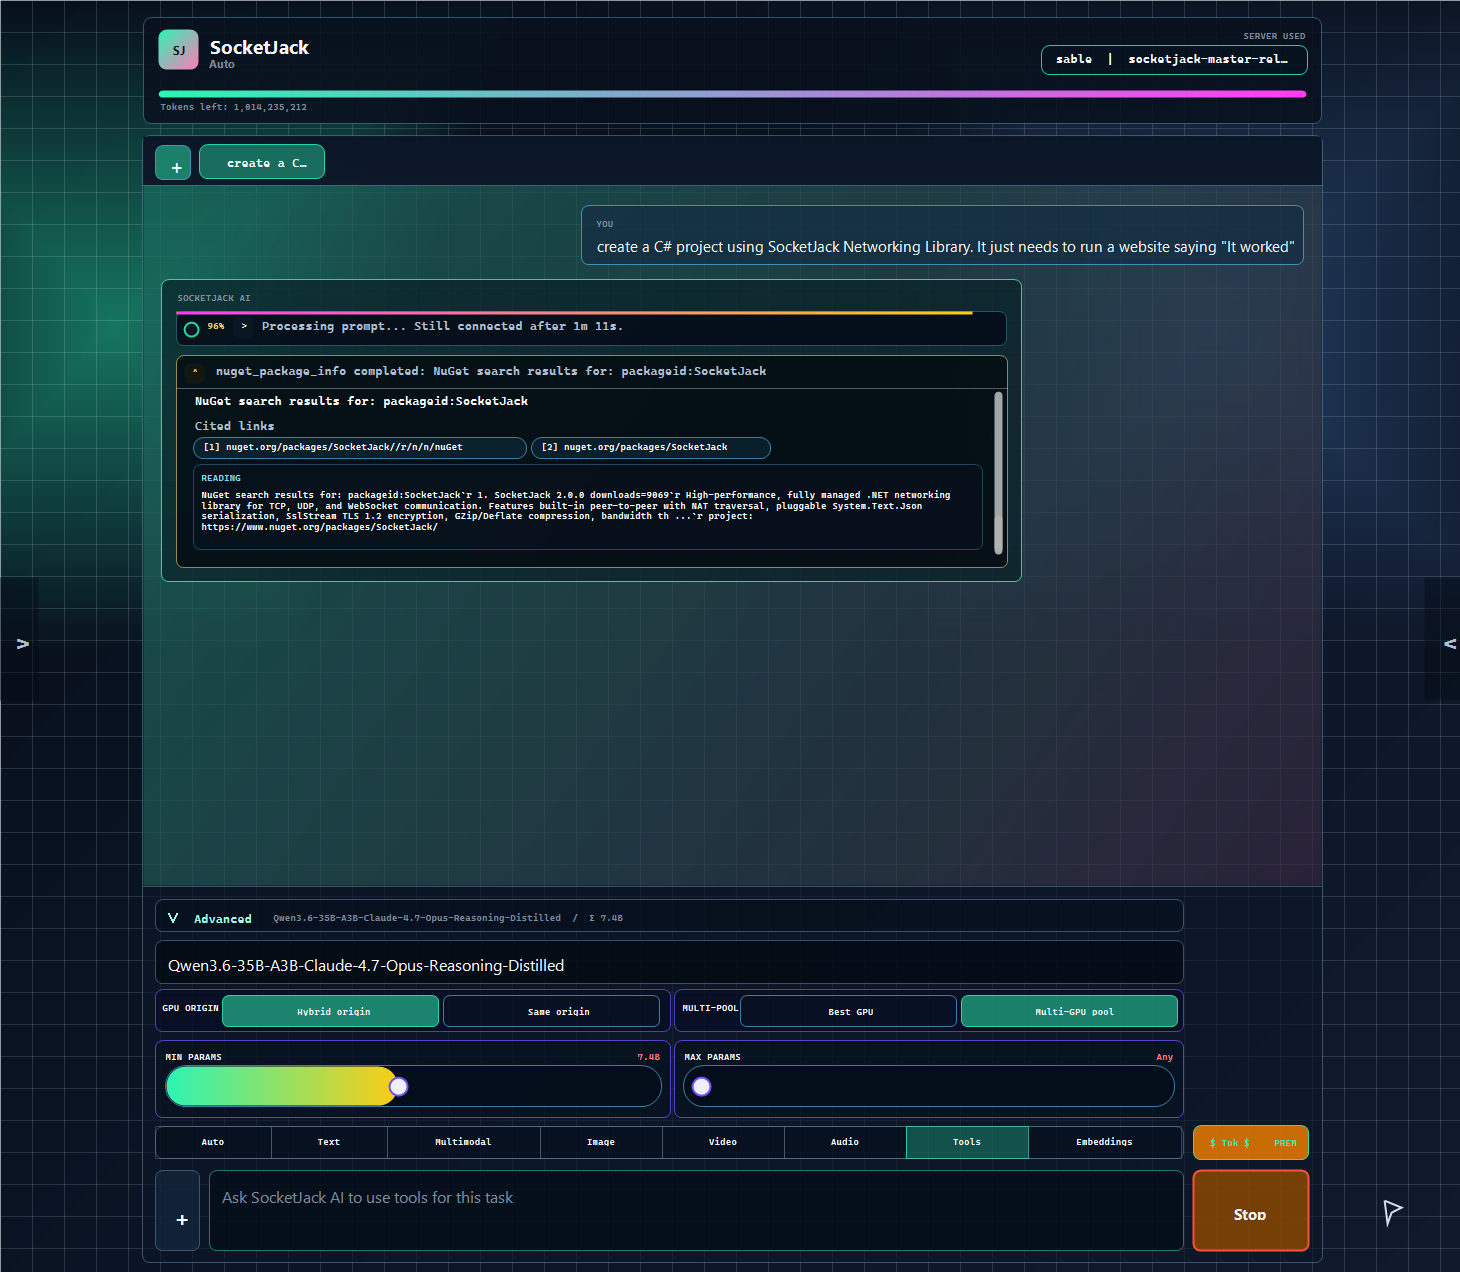Image resolution: width=1460 pixels, height=1272 pixels.
Task: Click the Max Params slider handle
Action: coord(702,1087)
